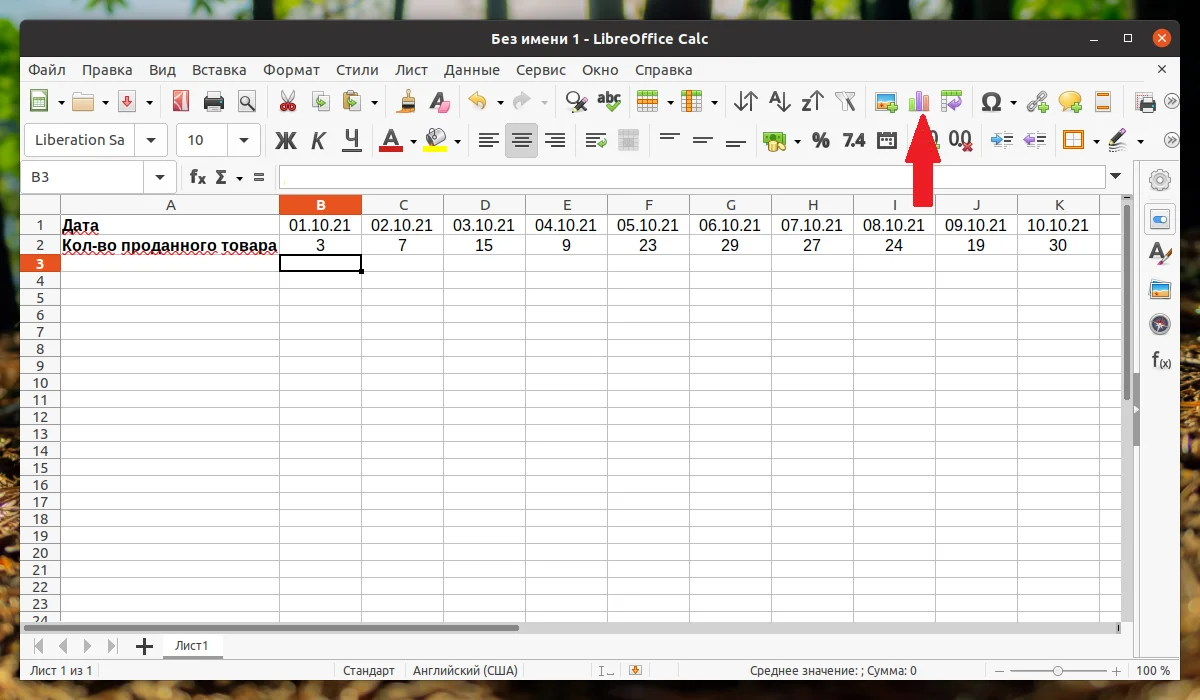Insert a comment using toolbar icon
The width and height of the screenshot is (1200, 700).
coord(1069,101)
